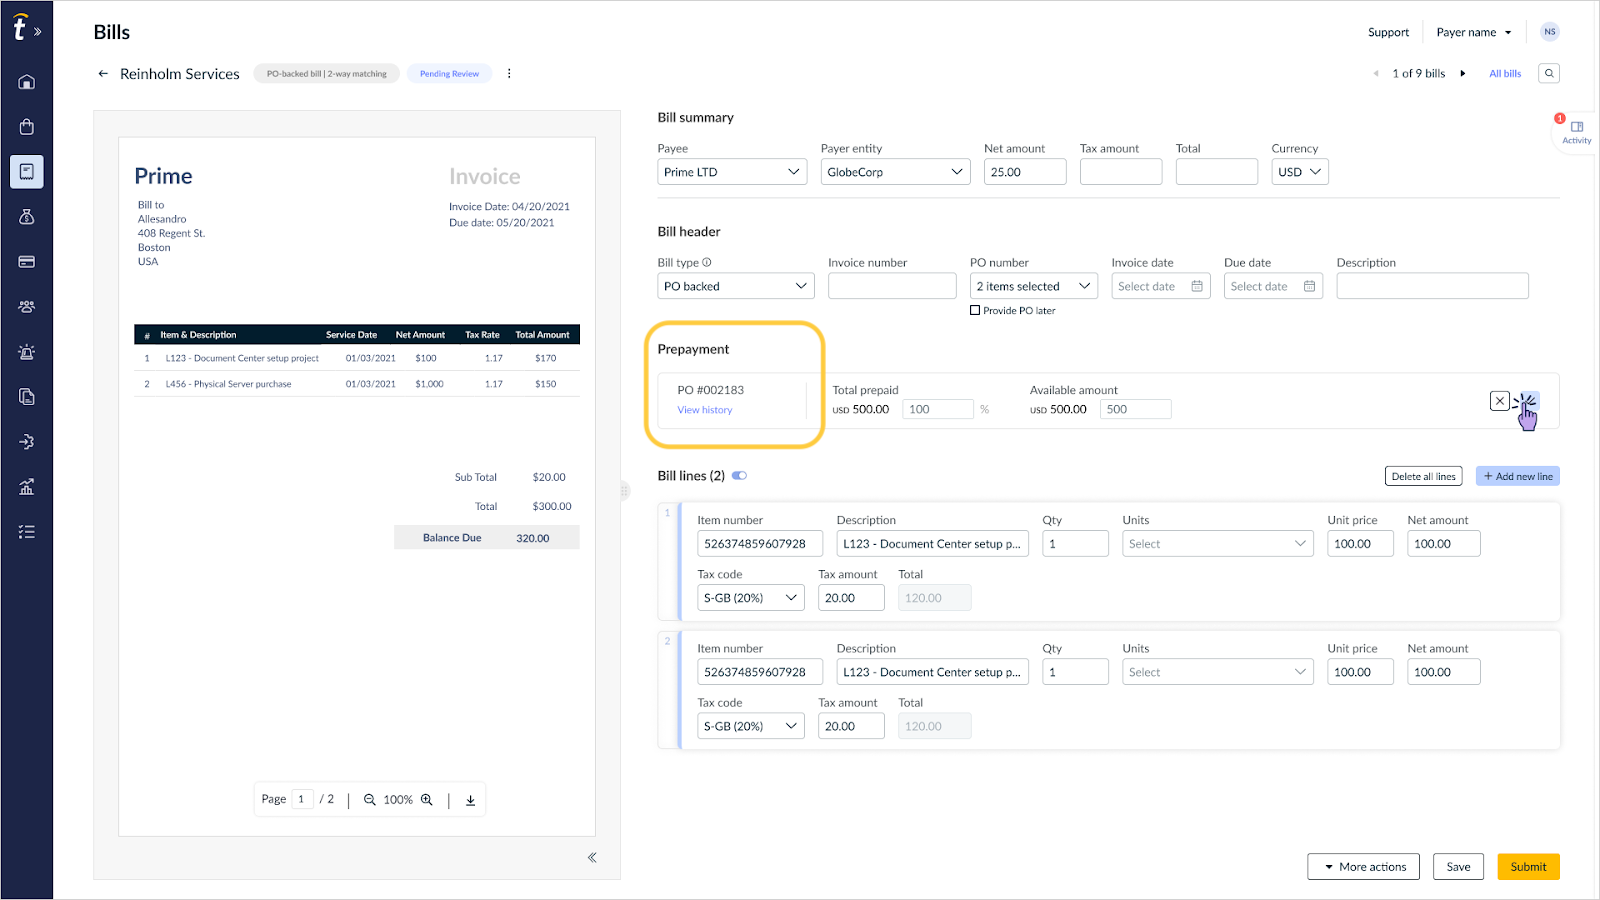This screenshot has height=900, width=1600.
Task: Click the All bills link
Action: 1505,74
